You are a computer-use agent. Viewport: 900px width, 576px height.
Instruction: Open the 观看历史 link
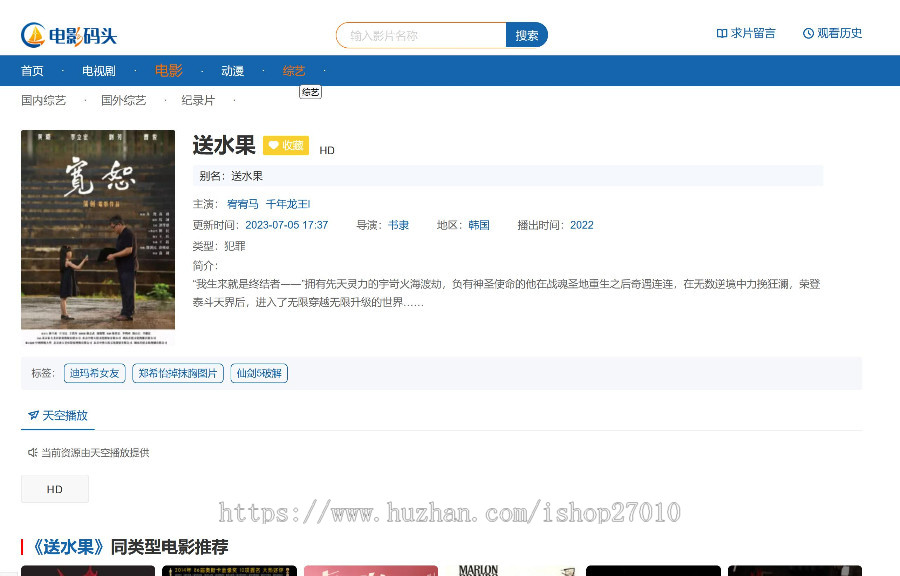[x=832, y=33]
